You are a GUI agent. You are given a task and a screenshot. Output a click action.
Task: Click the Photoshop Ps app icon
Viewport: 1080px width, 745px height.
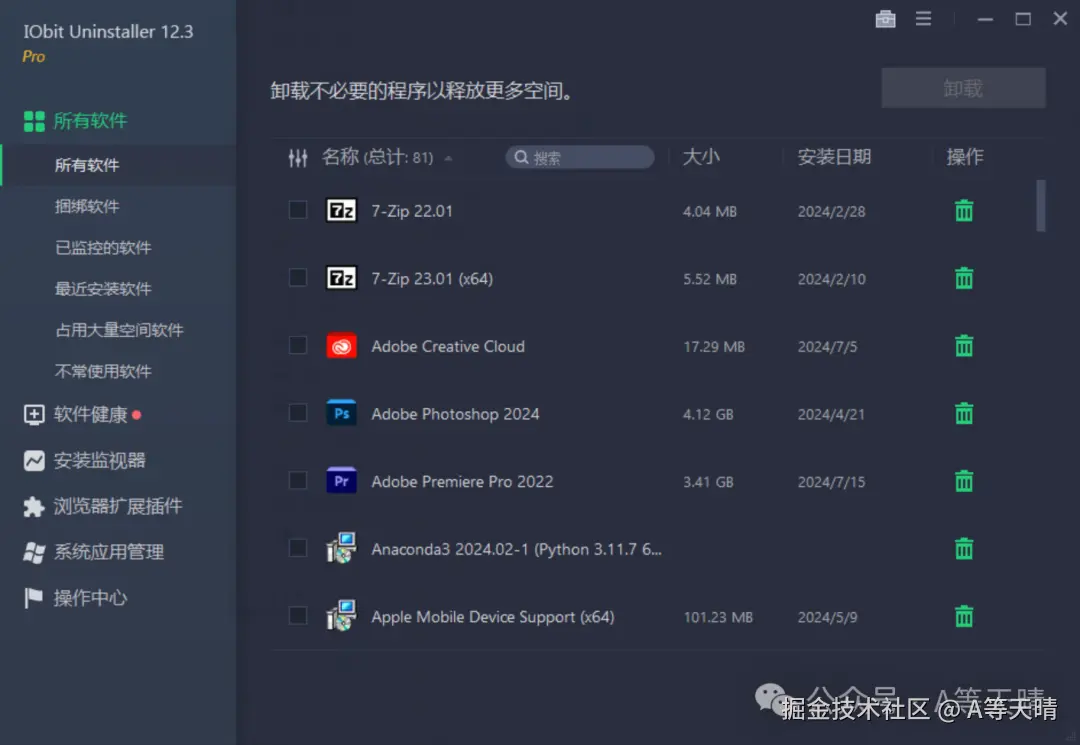click(x=341, y=413)
